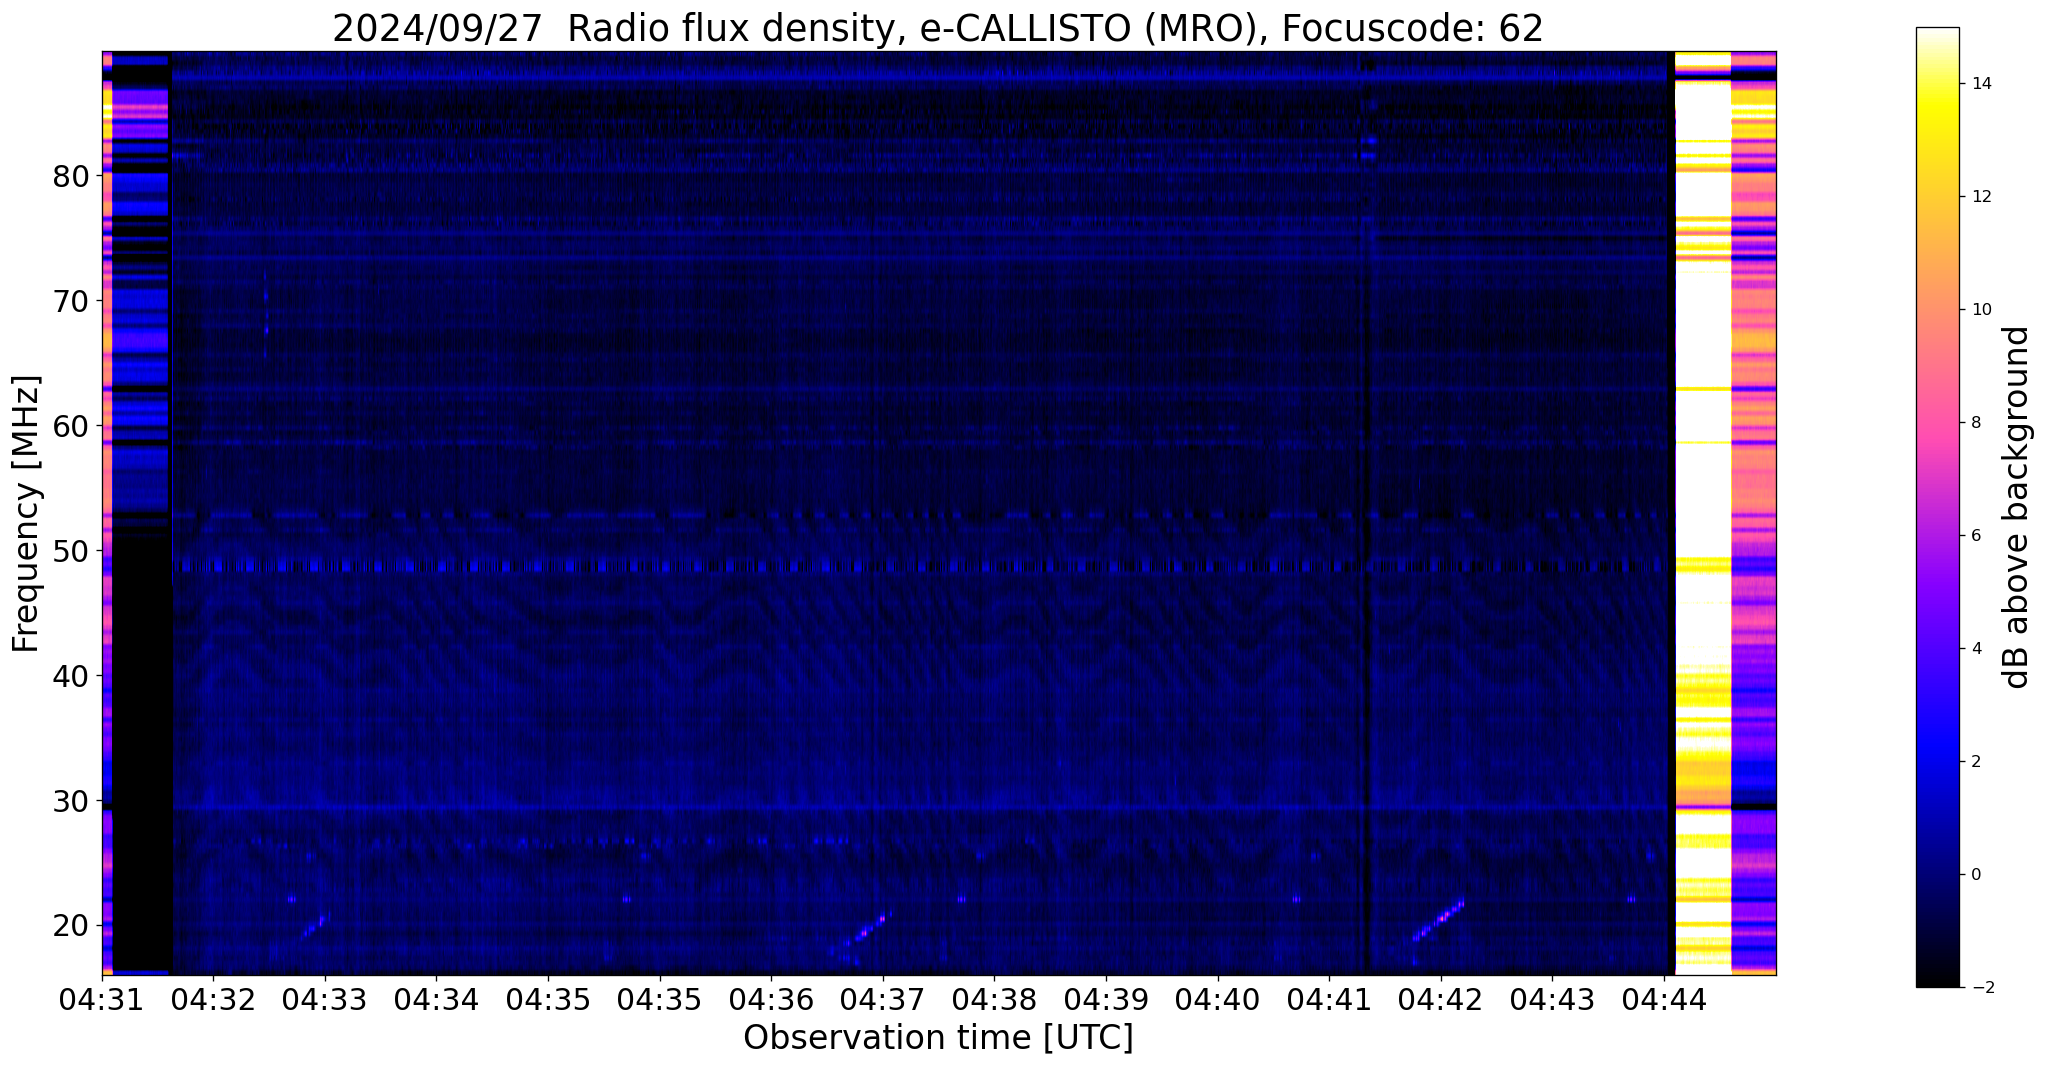
Task: Select the 04:37 time tick label
Action: click(882, 998)
